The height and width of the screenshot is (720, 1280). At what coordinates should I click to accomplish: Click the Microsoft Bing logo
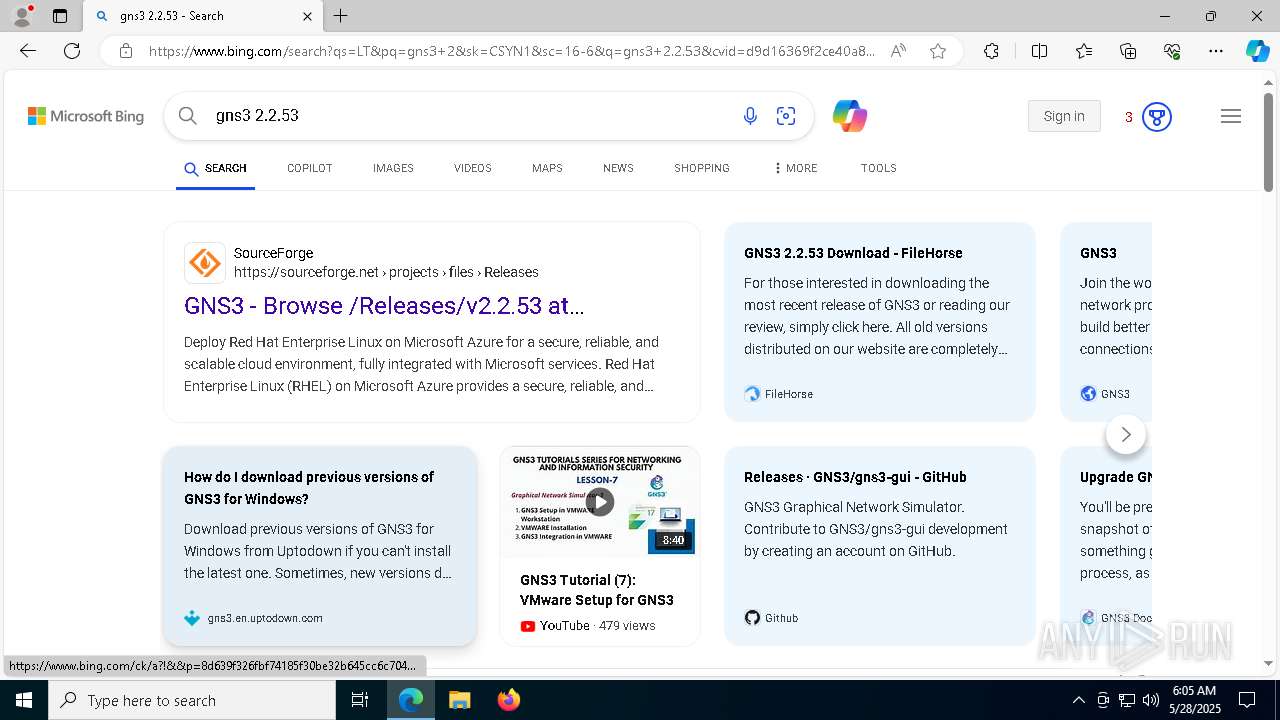tap(86, 116)
